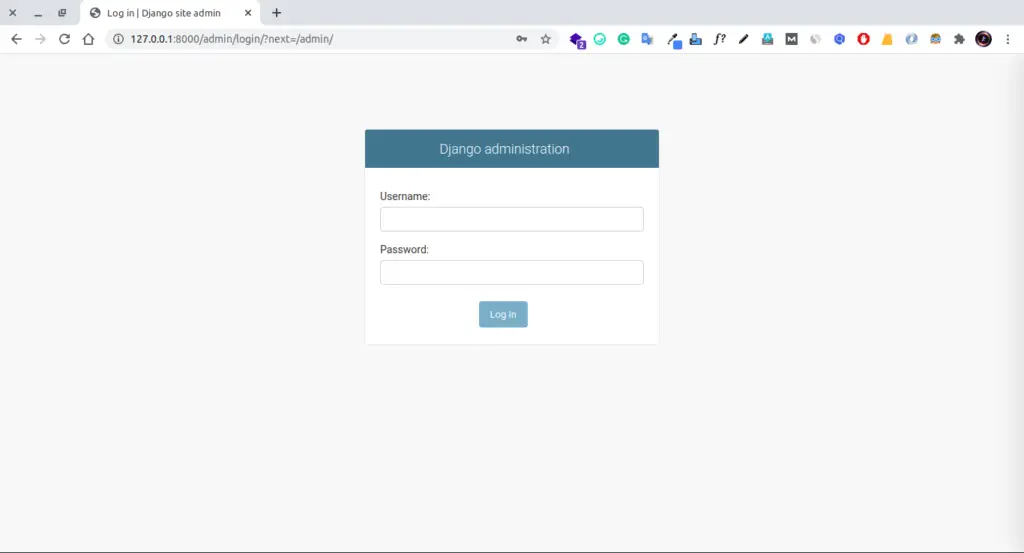This screenshot has height=553, width=1024.
Task: Click the browser forward arrow
Action: tap(40, 39)
